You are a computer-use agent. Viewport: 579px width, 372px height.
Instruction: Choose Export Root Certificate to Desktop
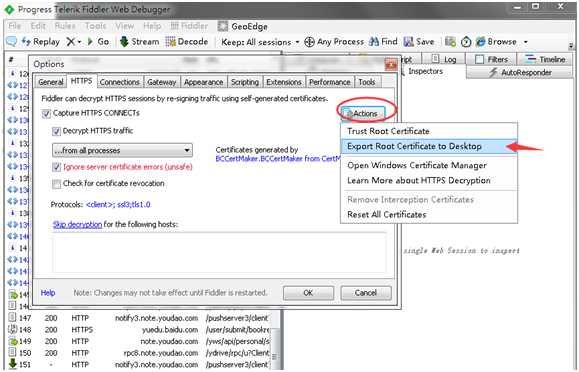coord(429,146)
